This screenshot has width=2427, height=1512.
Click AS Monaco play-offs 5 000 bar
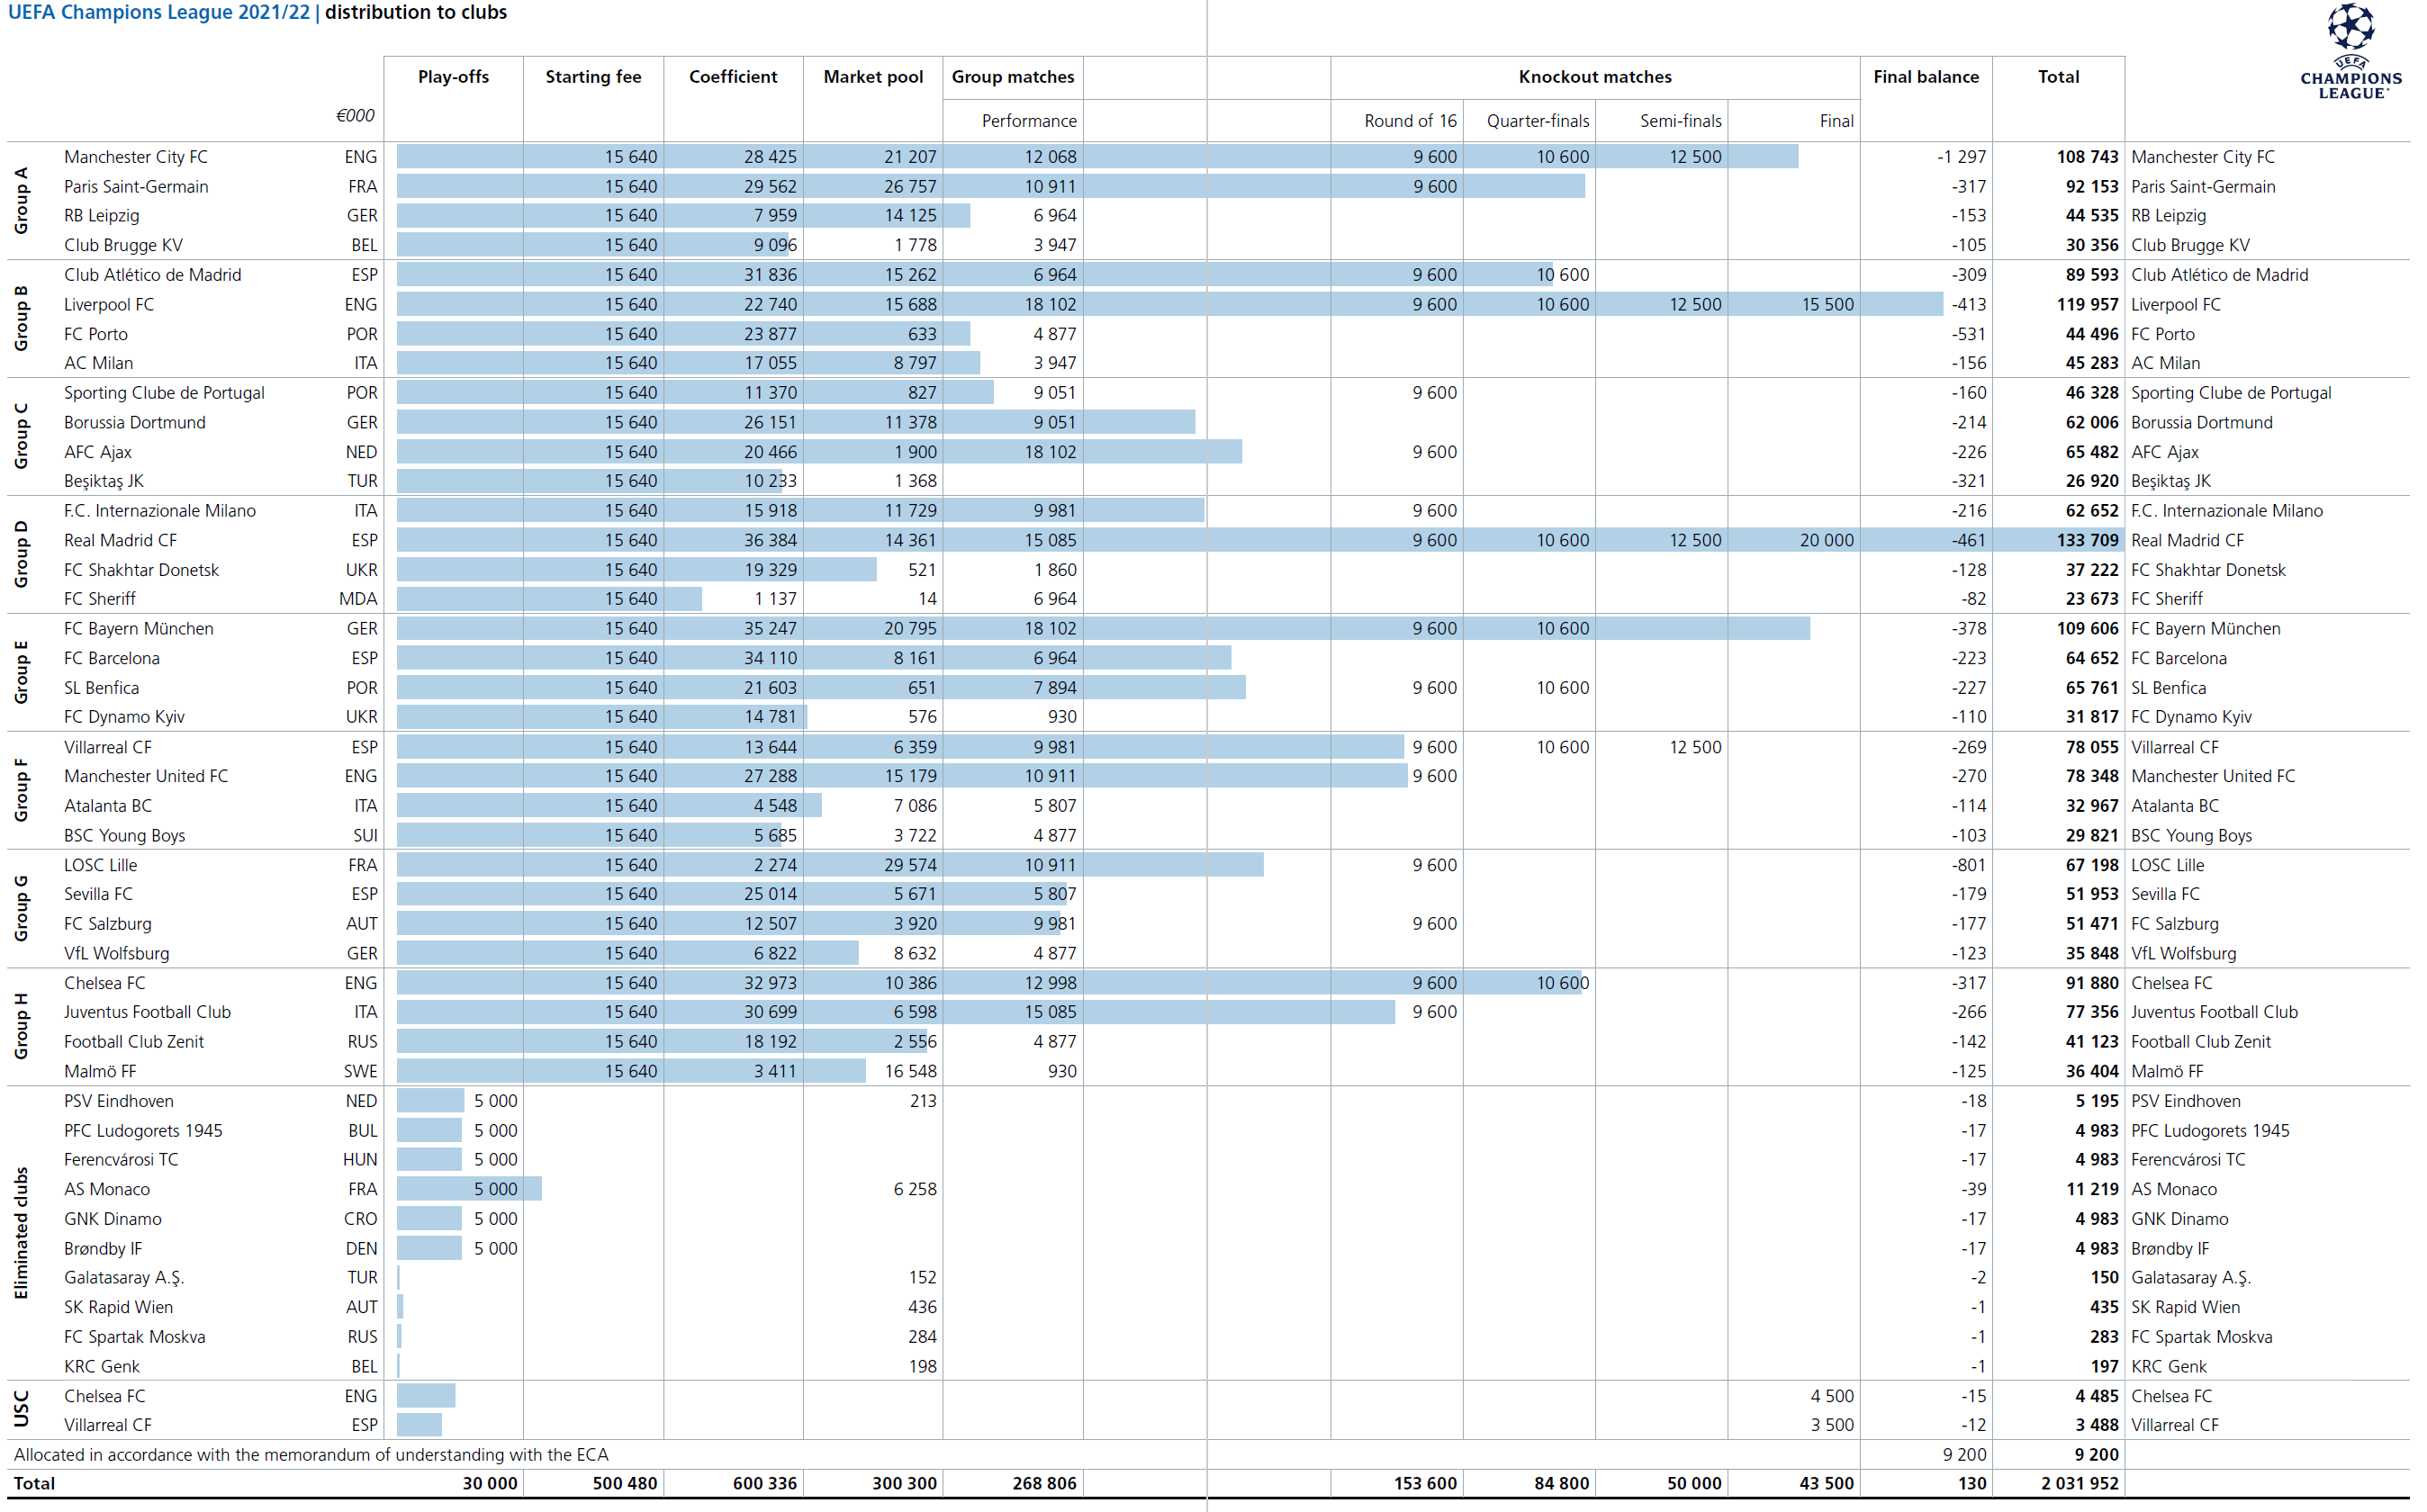pyautogui.click(x=469, y=1189)
